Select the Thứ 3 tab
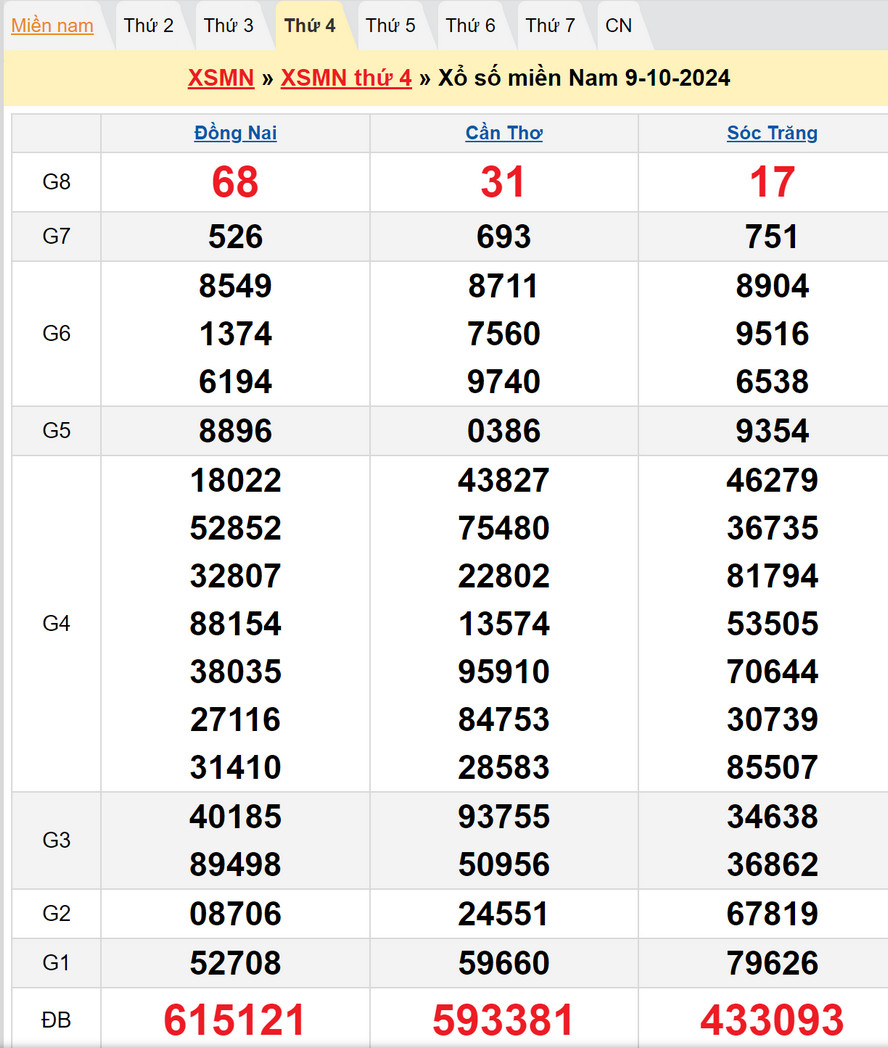The width and height of the screenshot is (888, 1048). (229, 26)
